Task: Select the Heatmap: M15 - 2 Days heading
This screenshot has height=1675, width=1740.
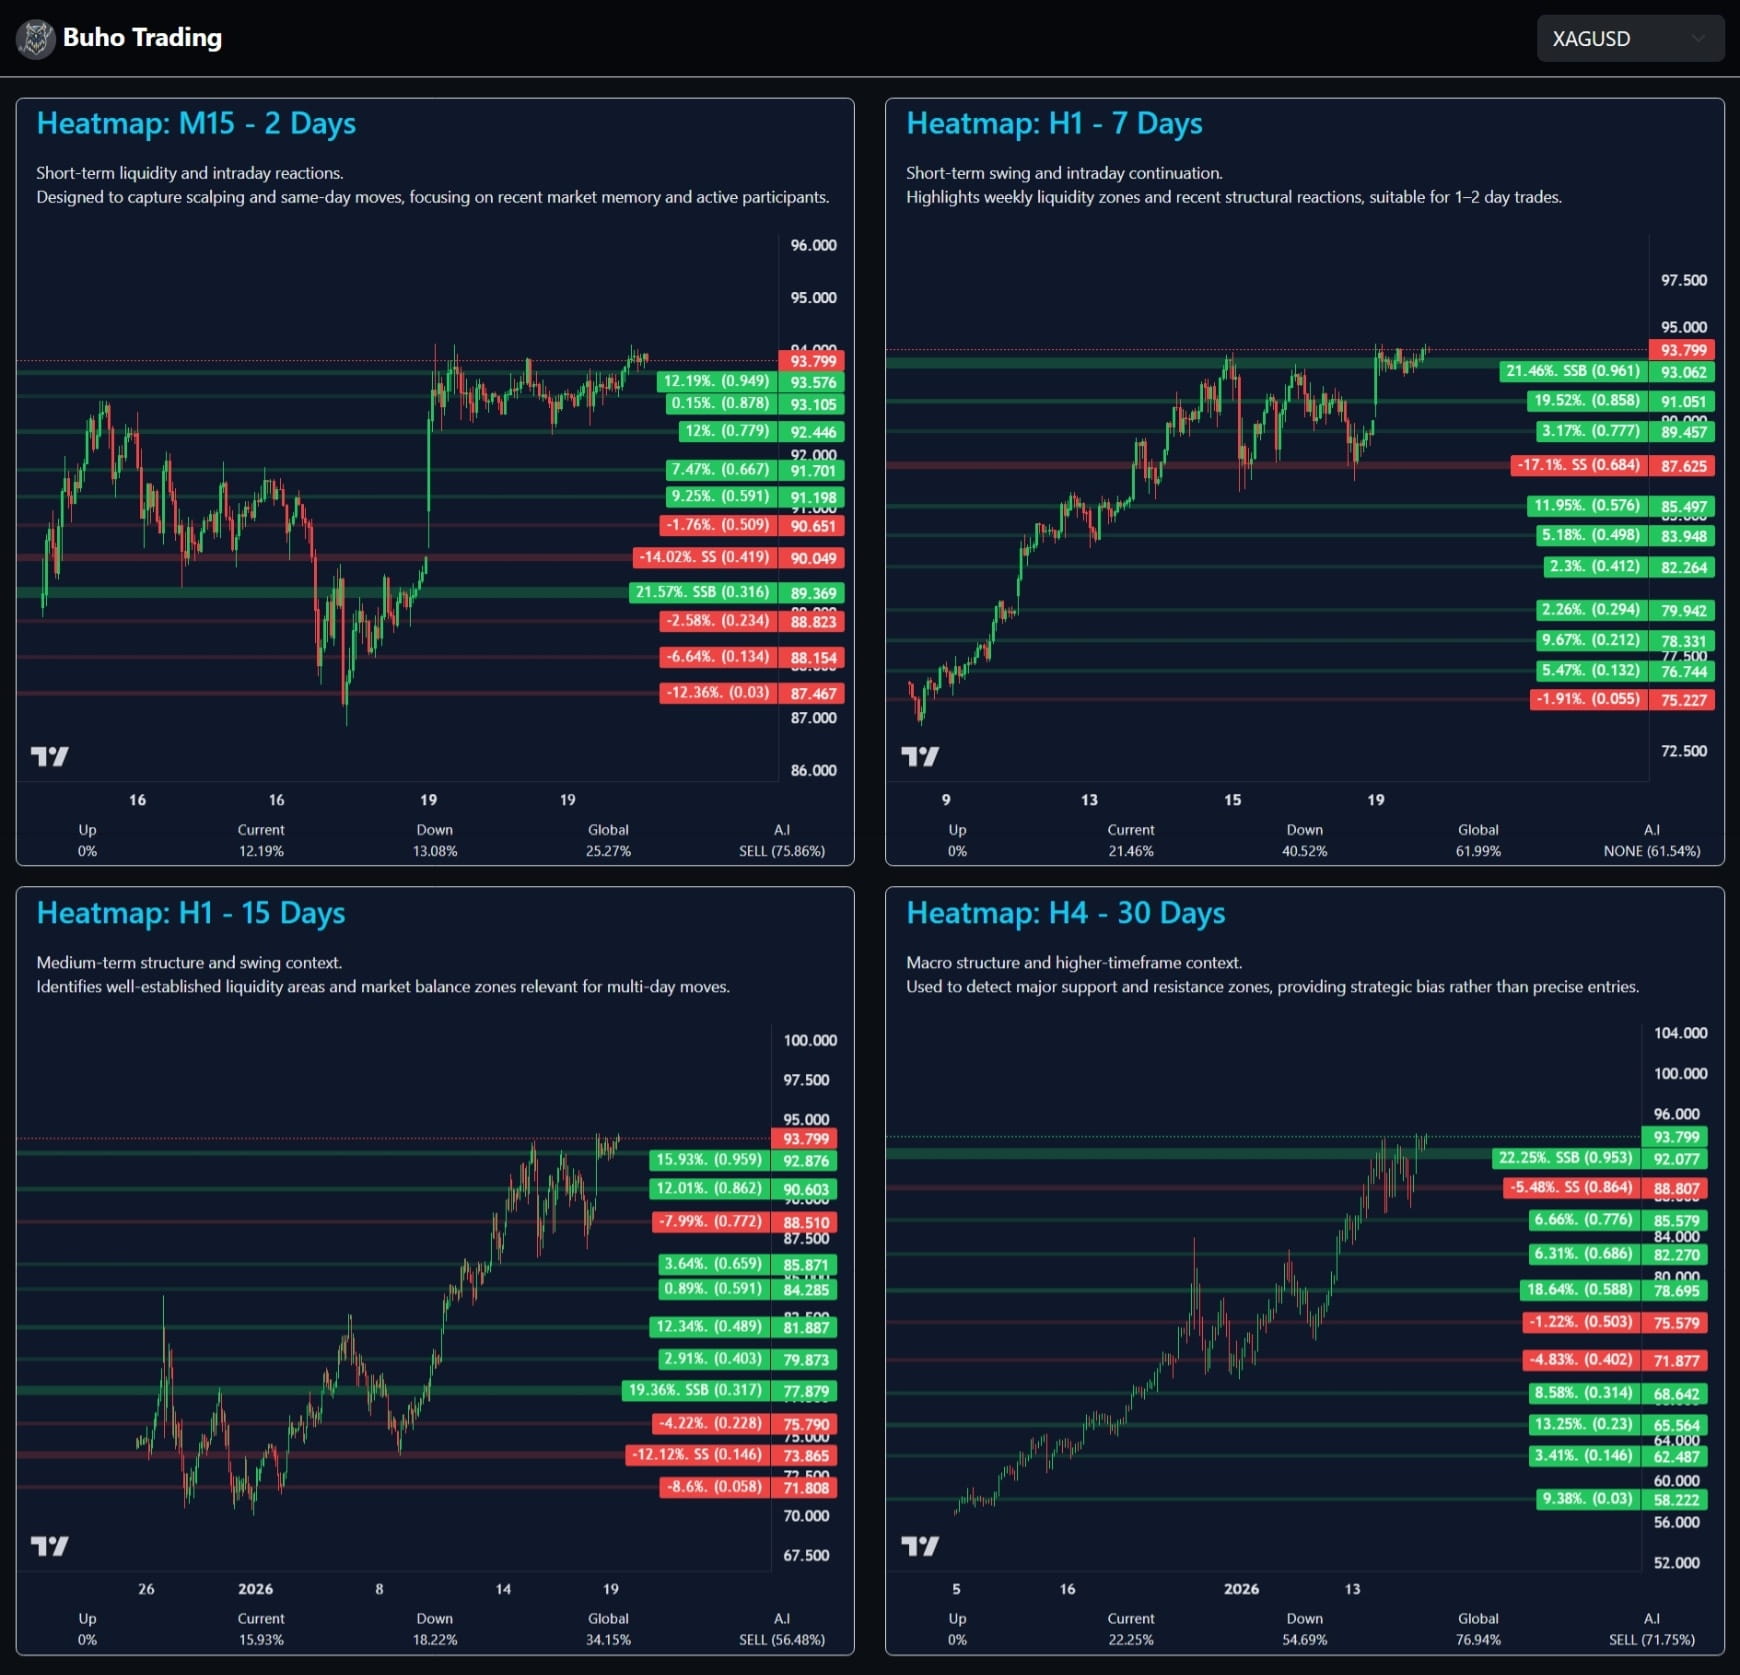Action: coord(196,124)
